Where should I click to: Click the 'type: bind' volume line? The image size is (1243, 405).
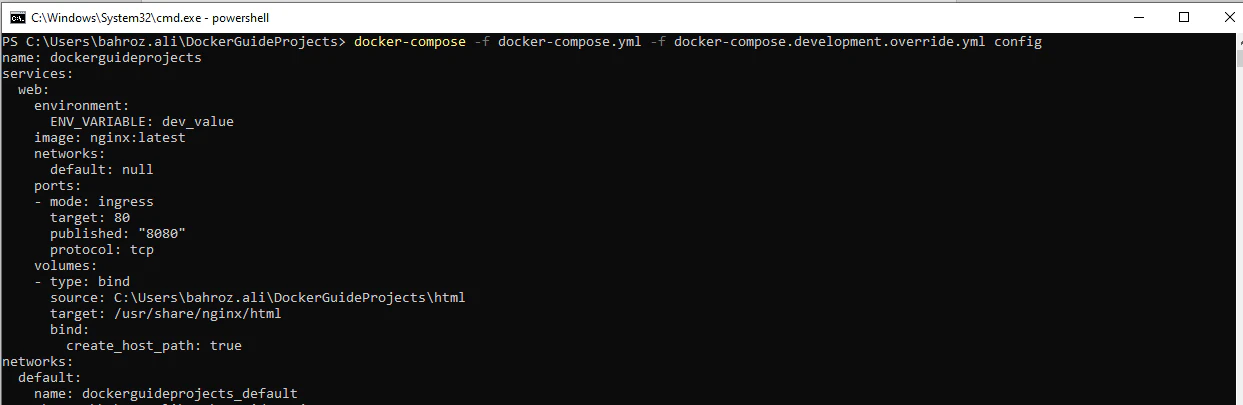pyautogui.click(x=89, y=282)
